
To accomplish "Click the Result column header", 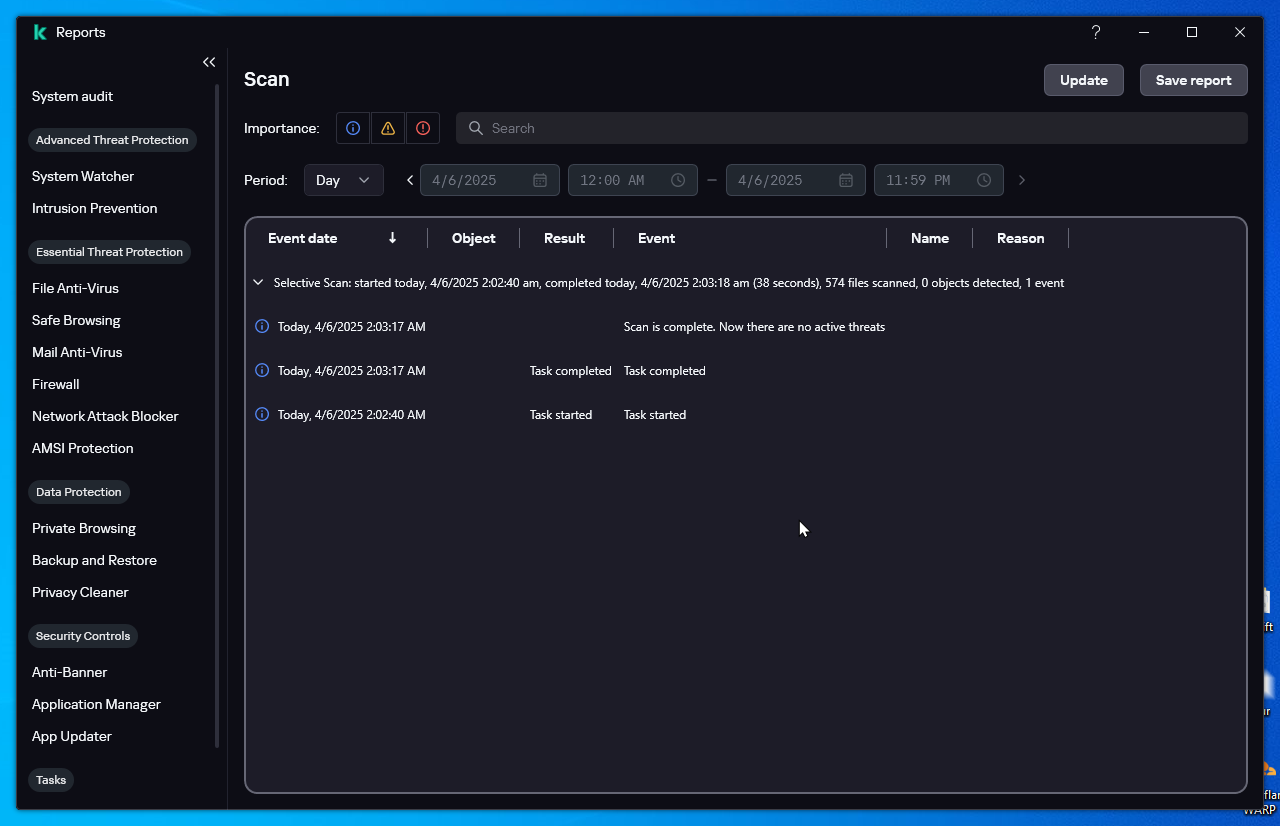I will pos(564,238).
